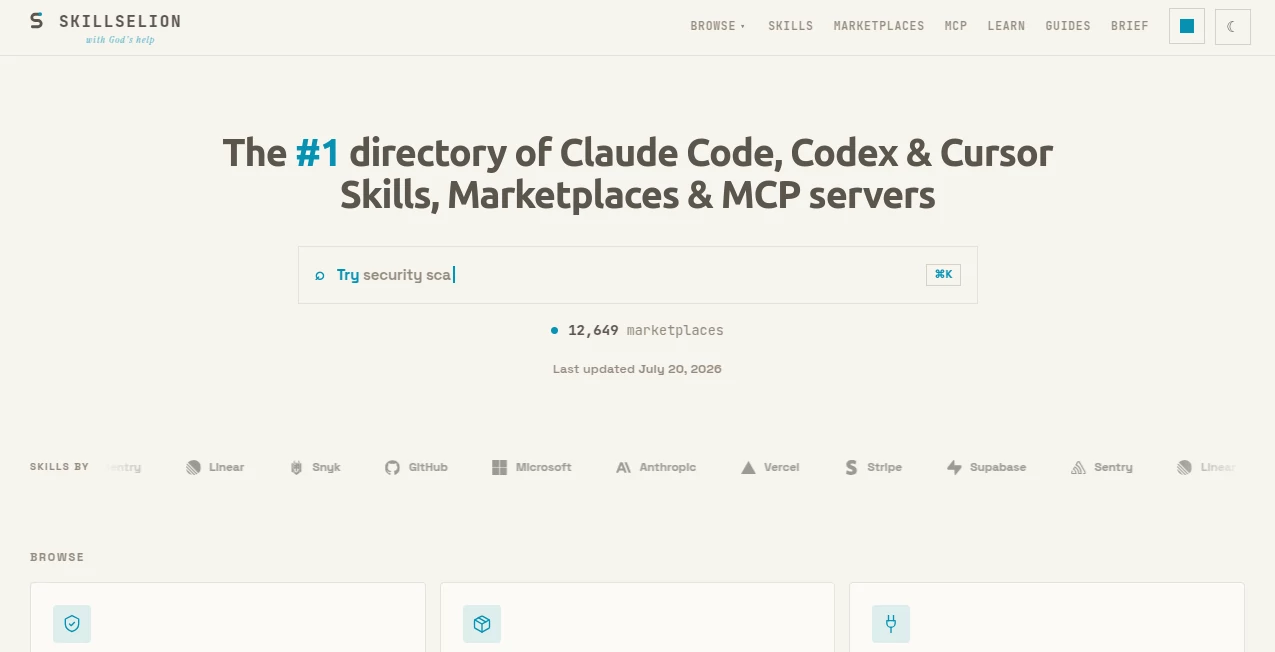
Task: Click the BROWSE section heading
Action: (57, 557)
